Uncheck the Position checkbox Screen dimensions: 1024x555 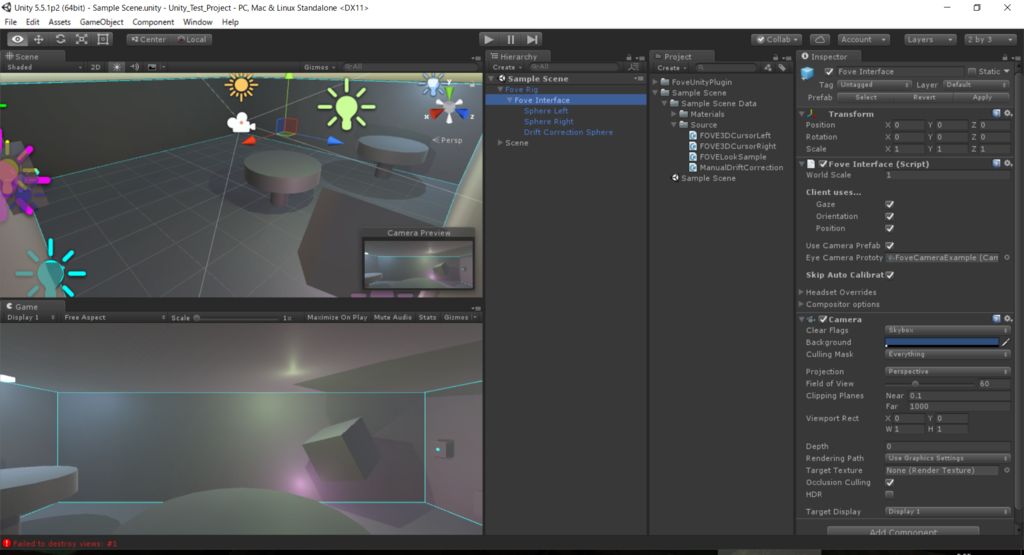point(889,229)
